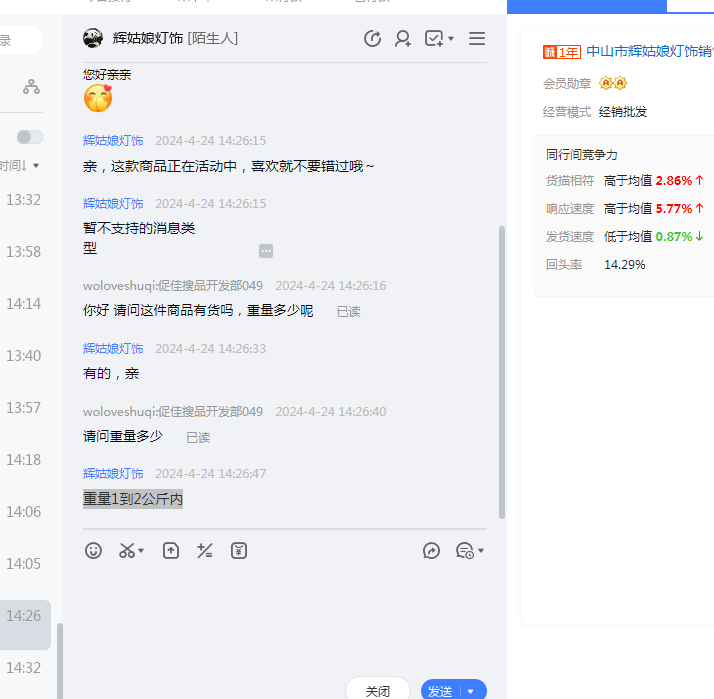Open the hamburger menu in chat header
Viewport: 714px width, 699px height.
[x=477, y=38]
